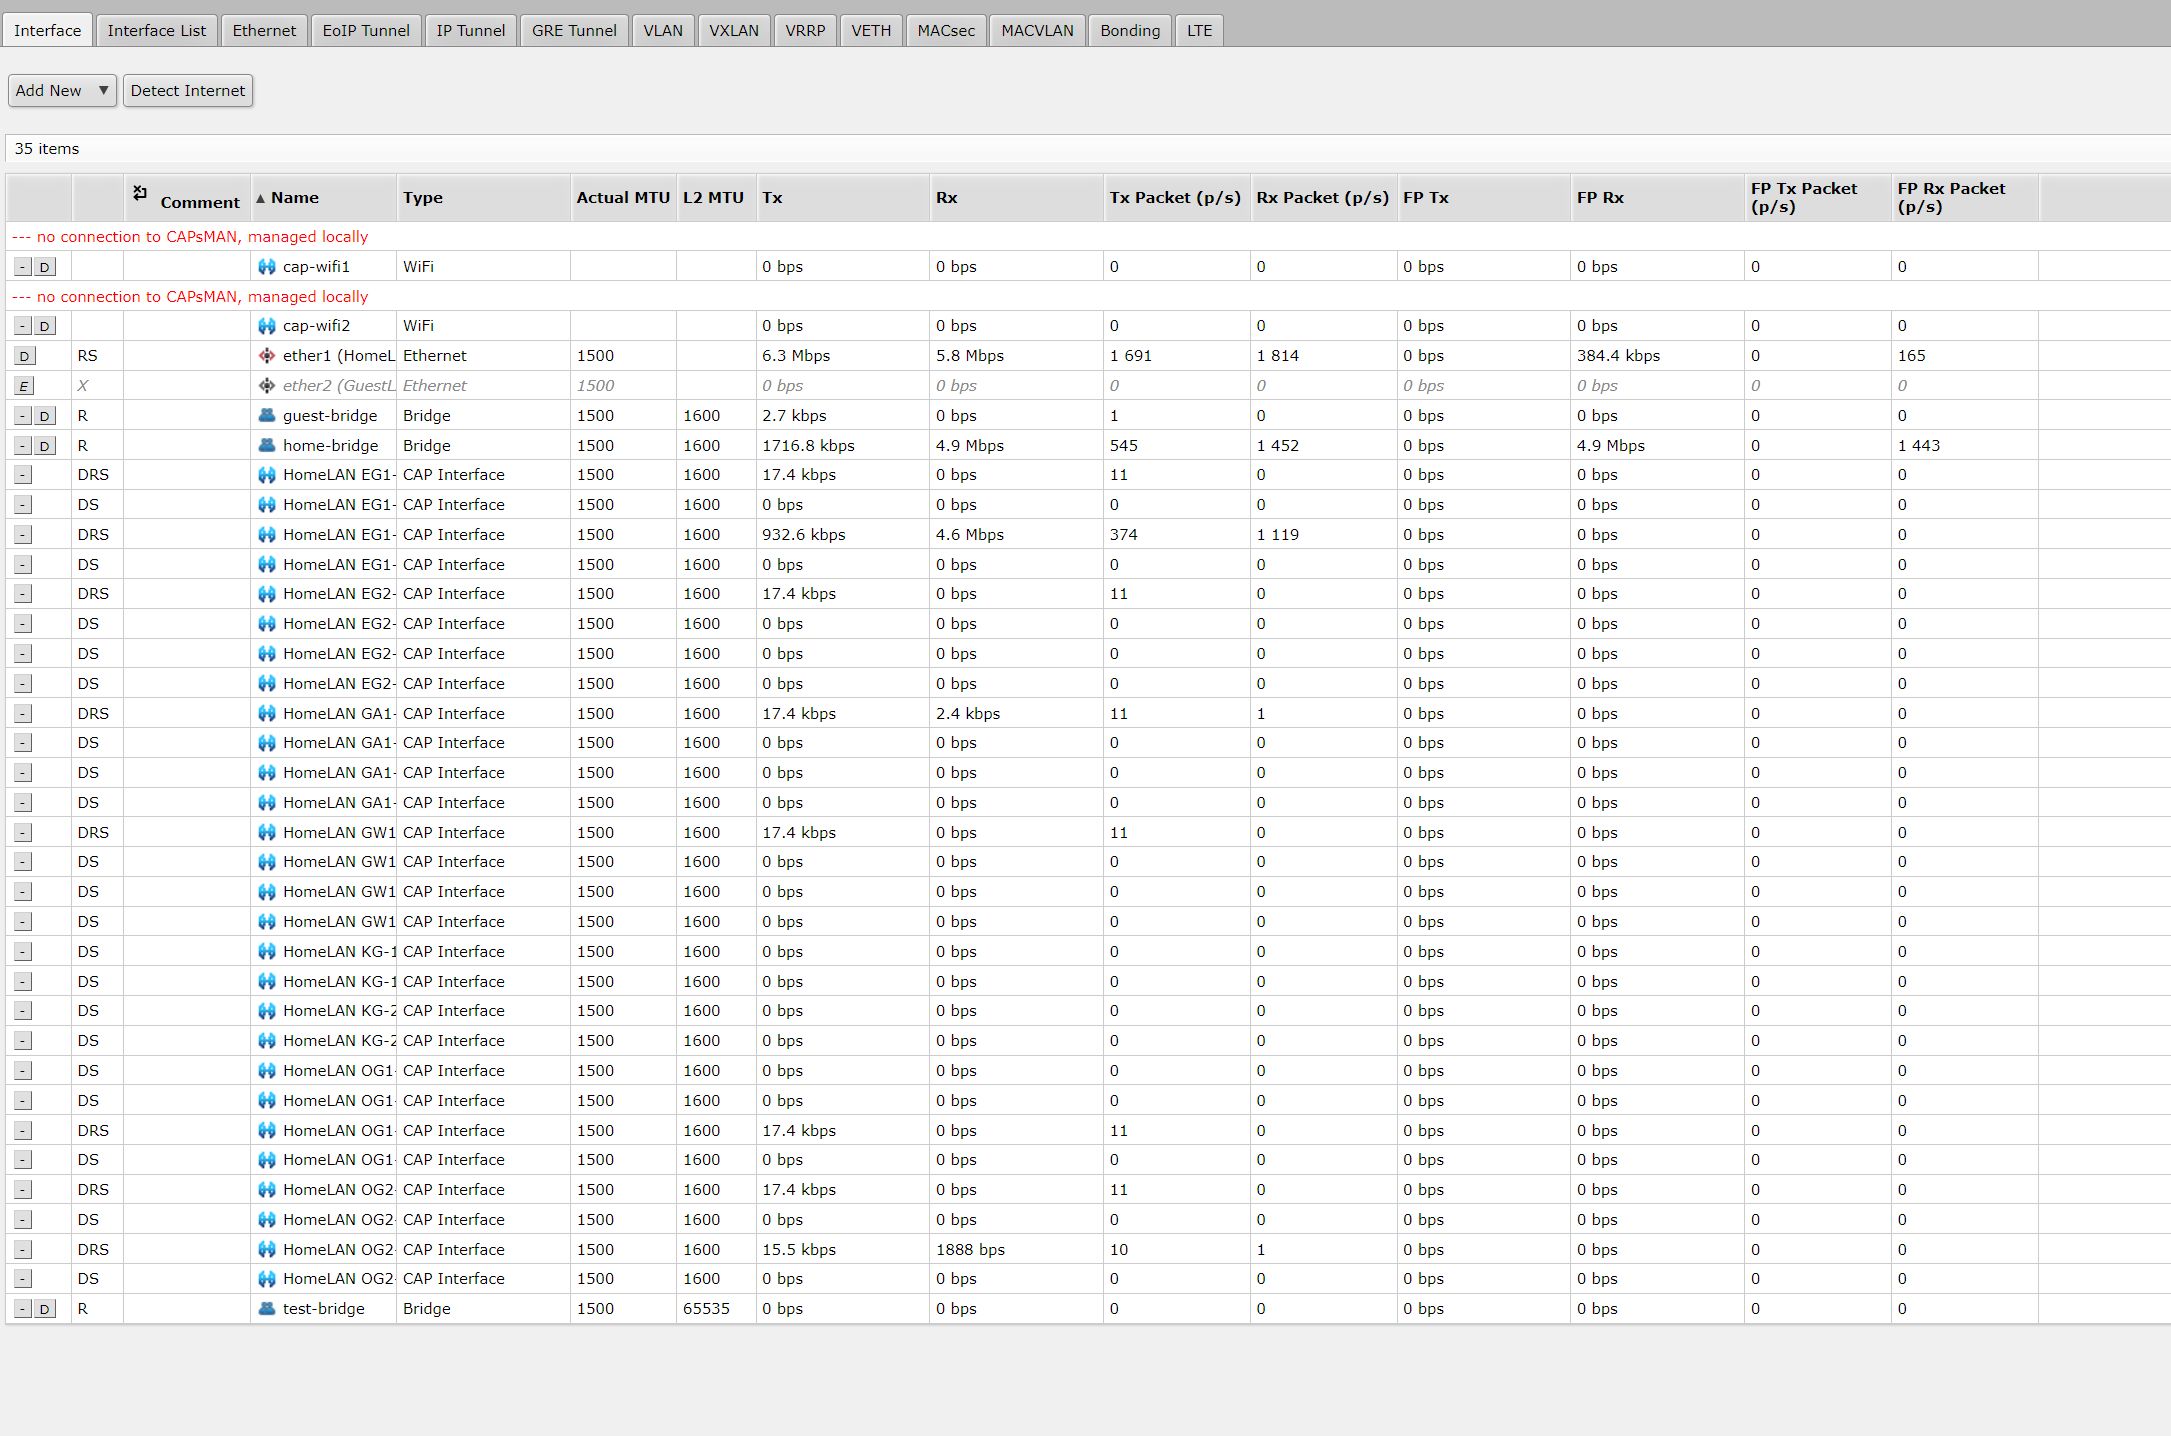Click the column chooser icon beside Comment

pyautogui.click(x=140, y=193)
